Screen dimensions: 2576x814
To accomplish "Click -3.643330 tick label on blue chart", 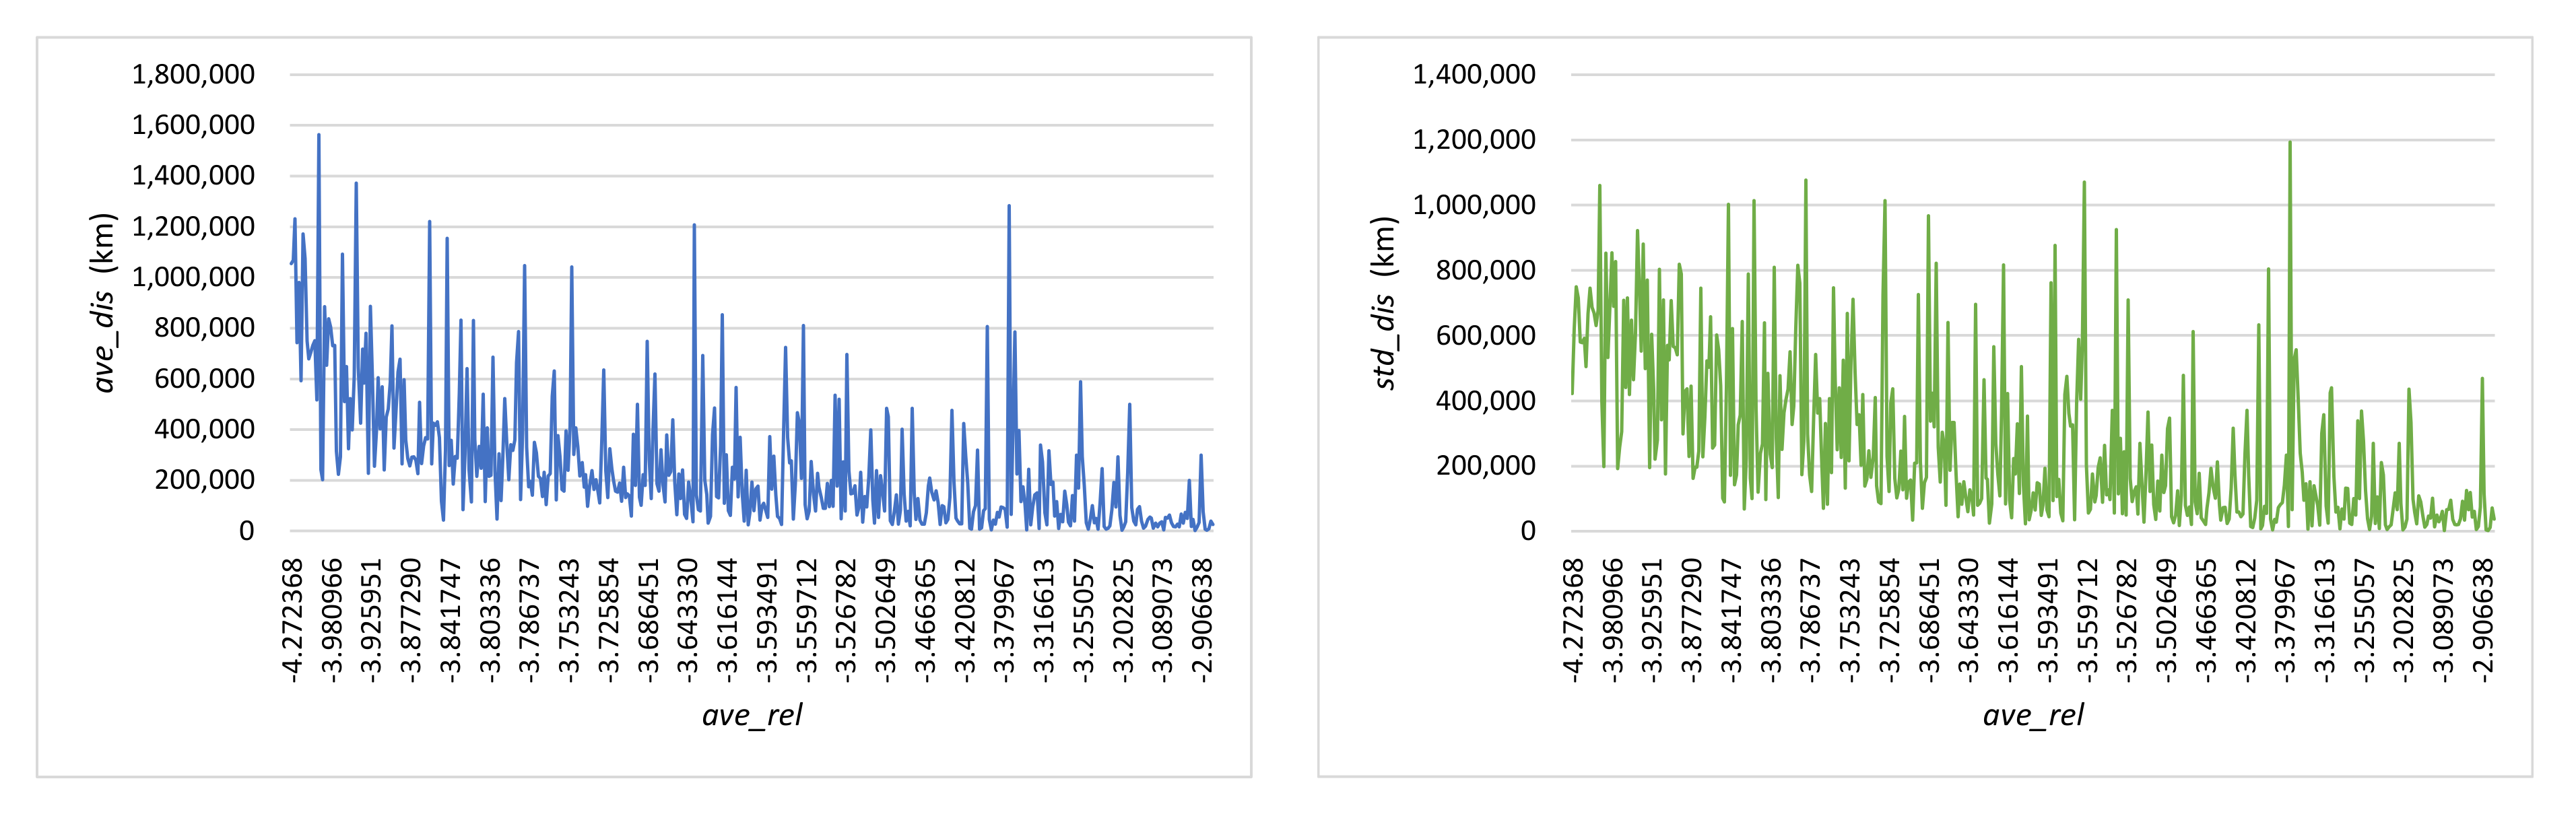I will pos(687,621).
